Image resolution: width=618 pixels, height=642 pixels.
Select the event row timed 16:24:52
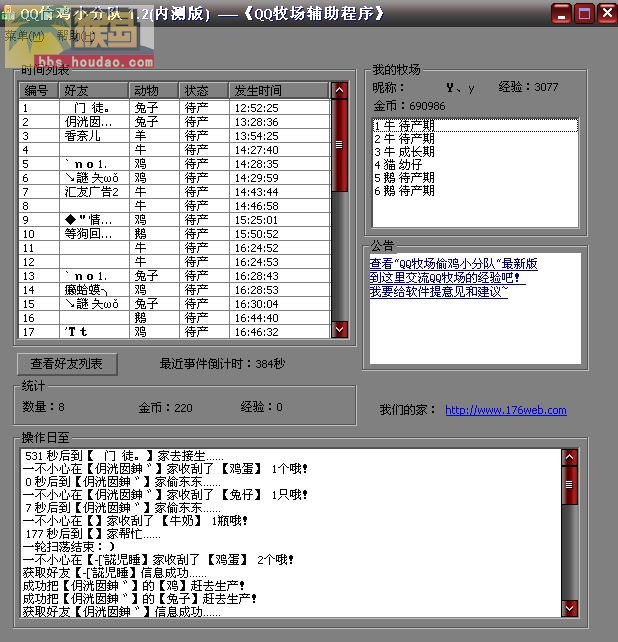coord(174,248)
